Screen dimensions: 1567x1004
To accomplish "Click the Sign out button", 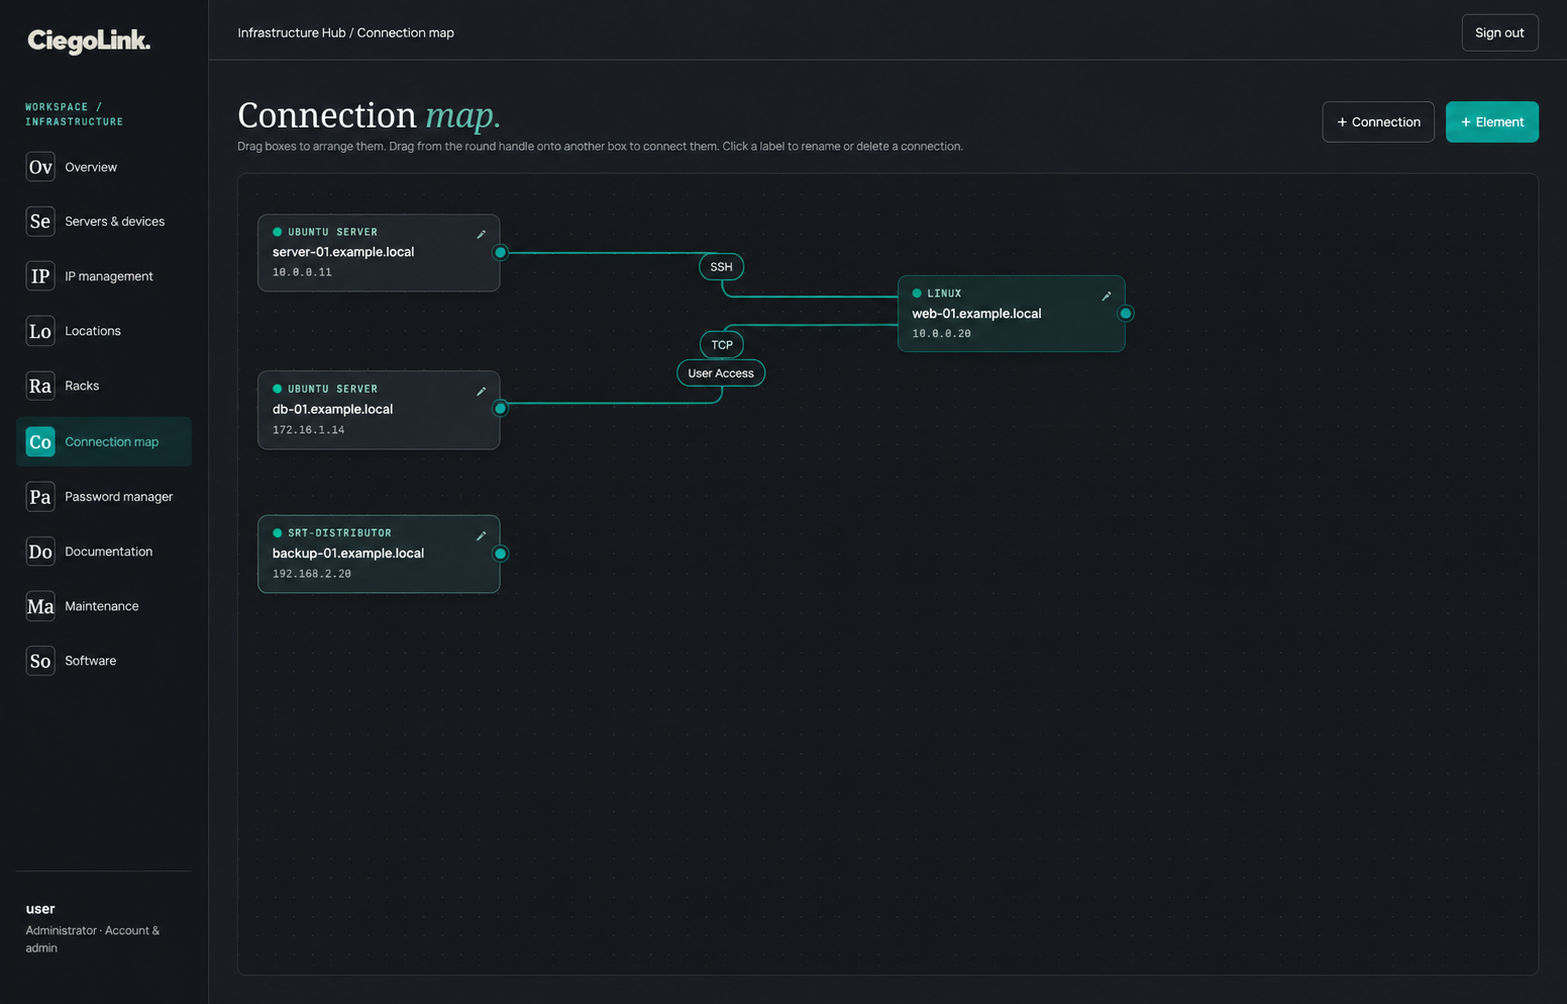I will pos(1499,33).
